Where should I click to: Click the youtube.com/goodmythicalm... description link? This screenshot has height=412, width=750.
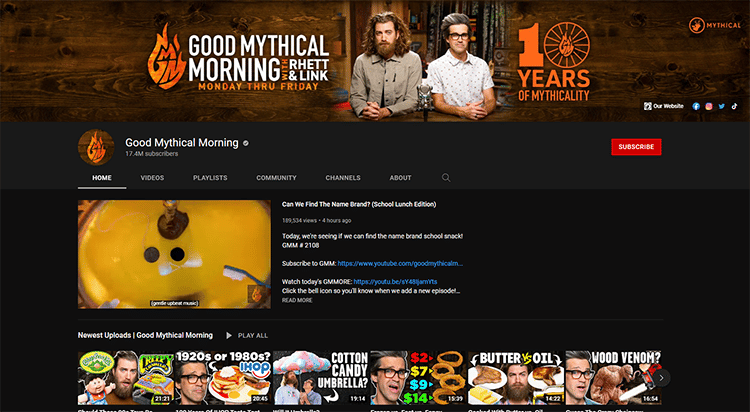point(400,263)
